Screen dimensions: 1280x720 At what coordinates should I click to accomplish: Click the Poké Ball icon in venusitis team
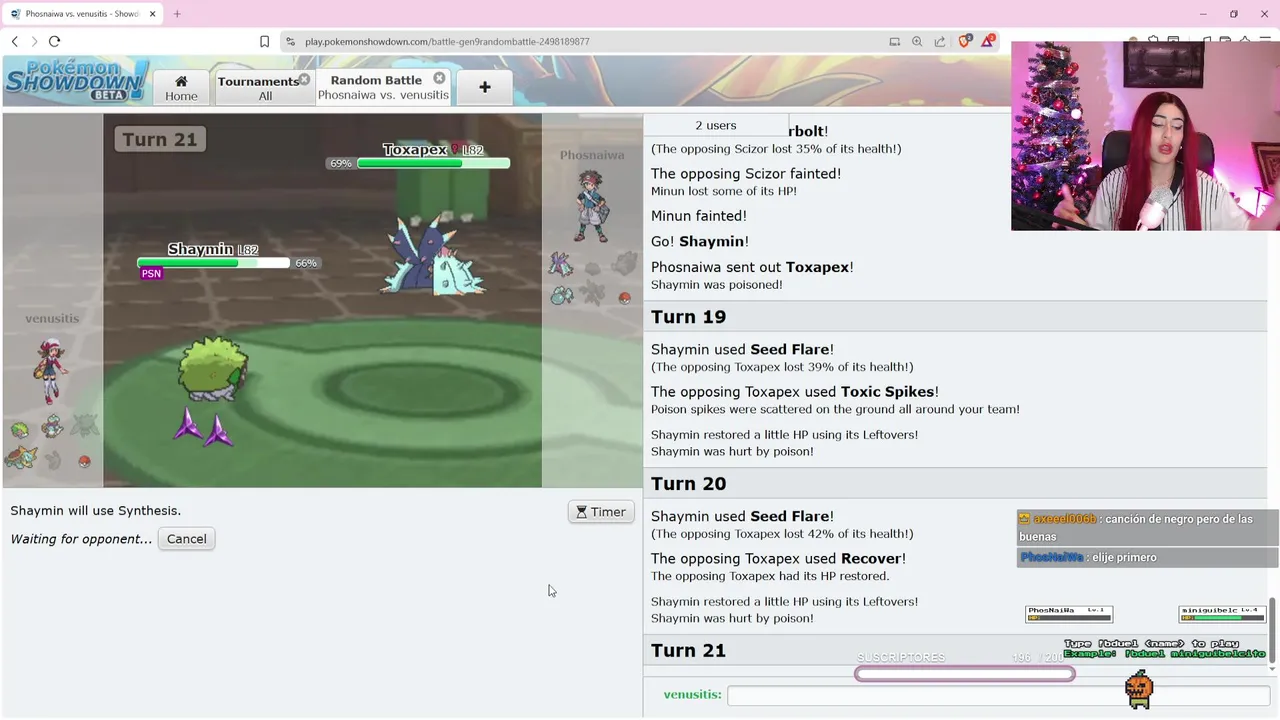[x=84, y=461]
